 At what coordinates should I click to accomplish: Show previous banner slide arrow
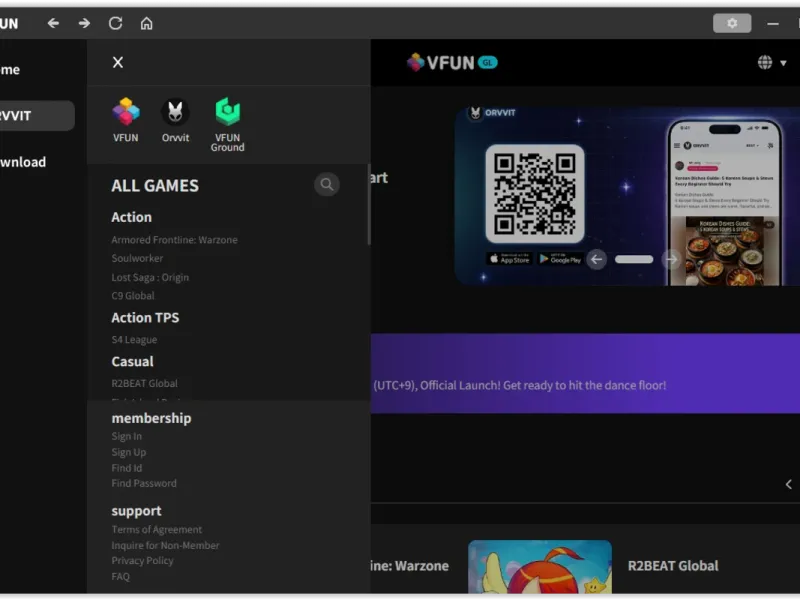[x=596, y=259]
